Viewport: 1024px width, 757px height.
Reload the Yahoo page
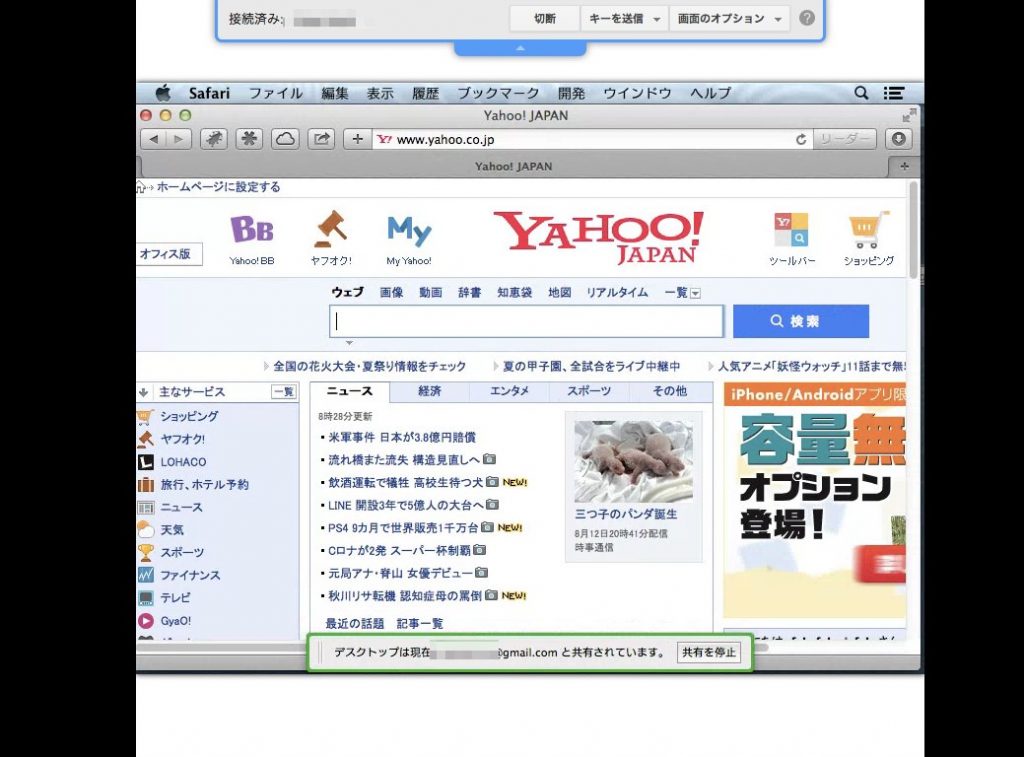pyautogui.click(x=801, y=139)
